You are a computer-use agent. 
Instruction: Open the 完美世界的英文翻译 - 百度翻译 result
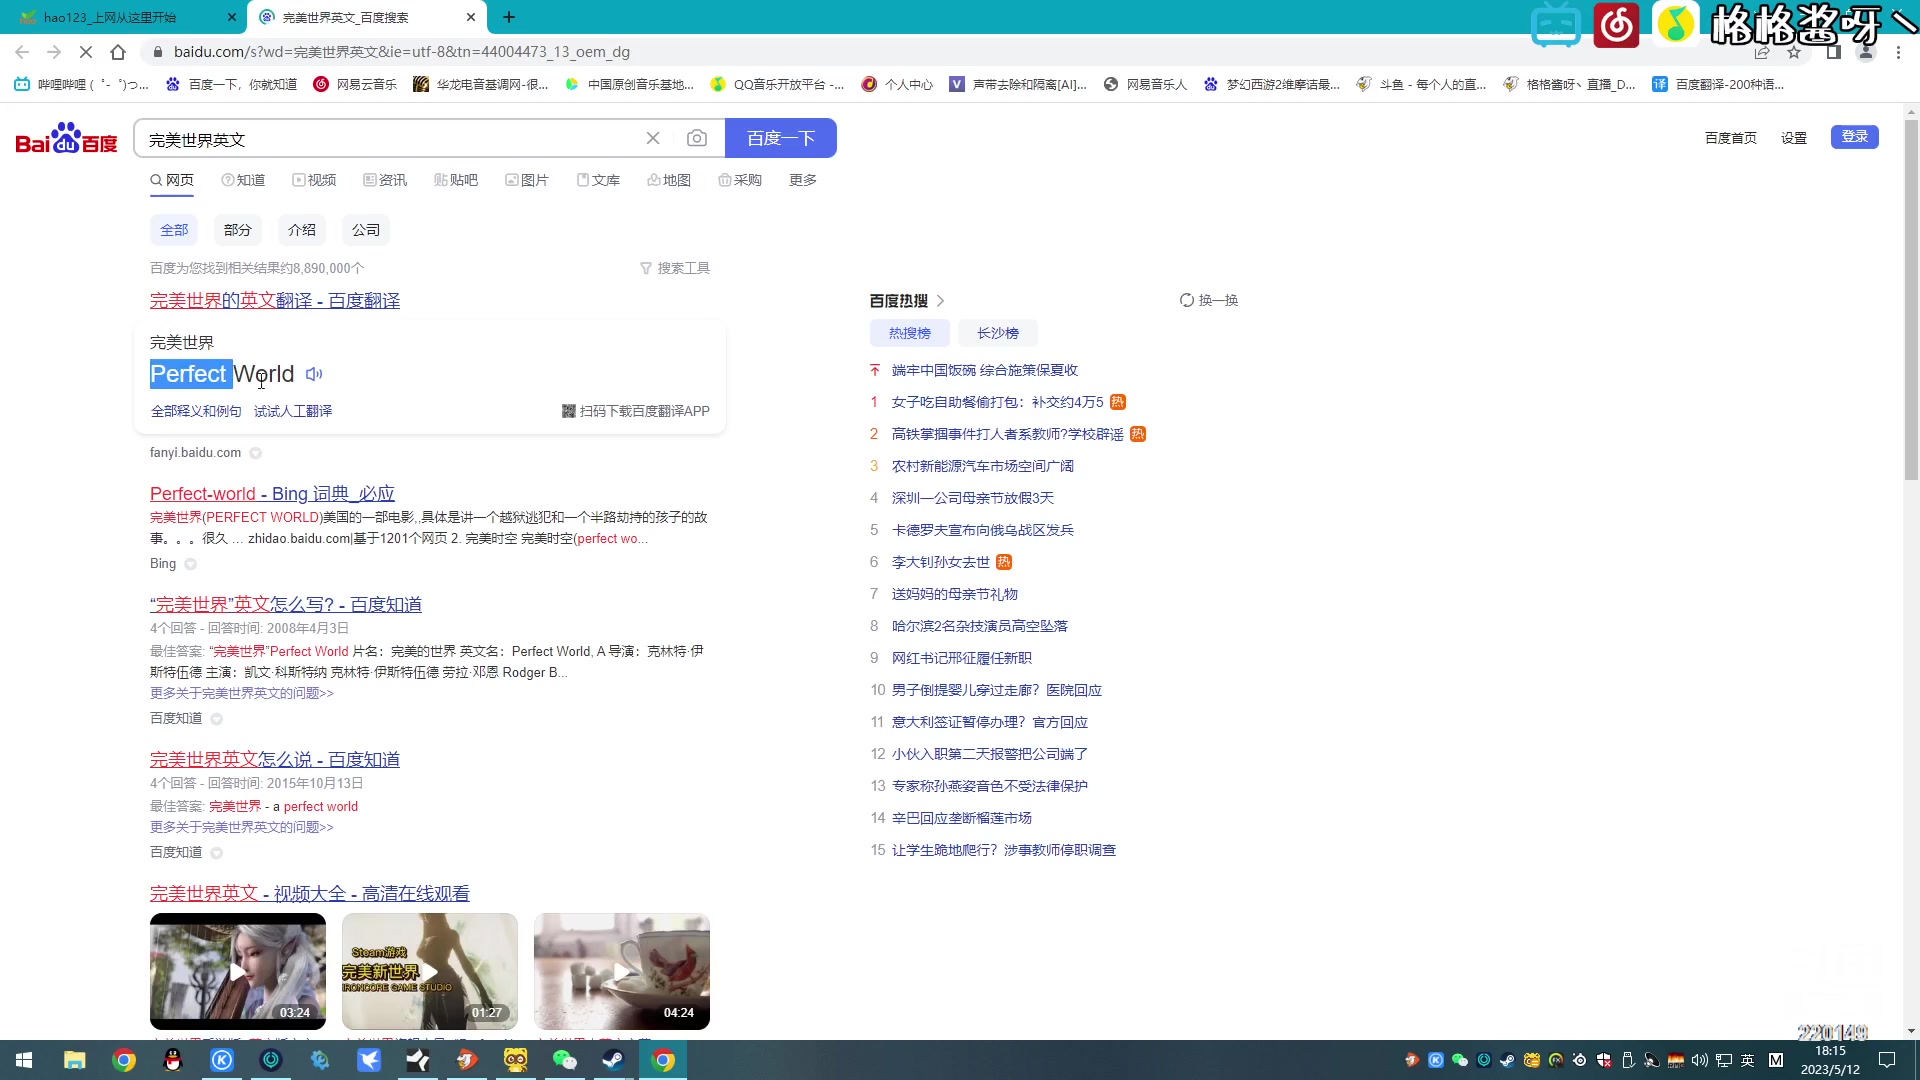(x=275, y=300)
